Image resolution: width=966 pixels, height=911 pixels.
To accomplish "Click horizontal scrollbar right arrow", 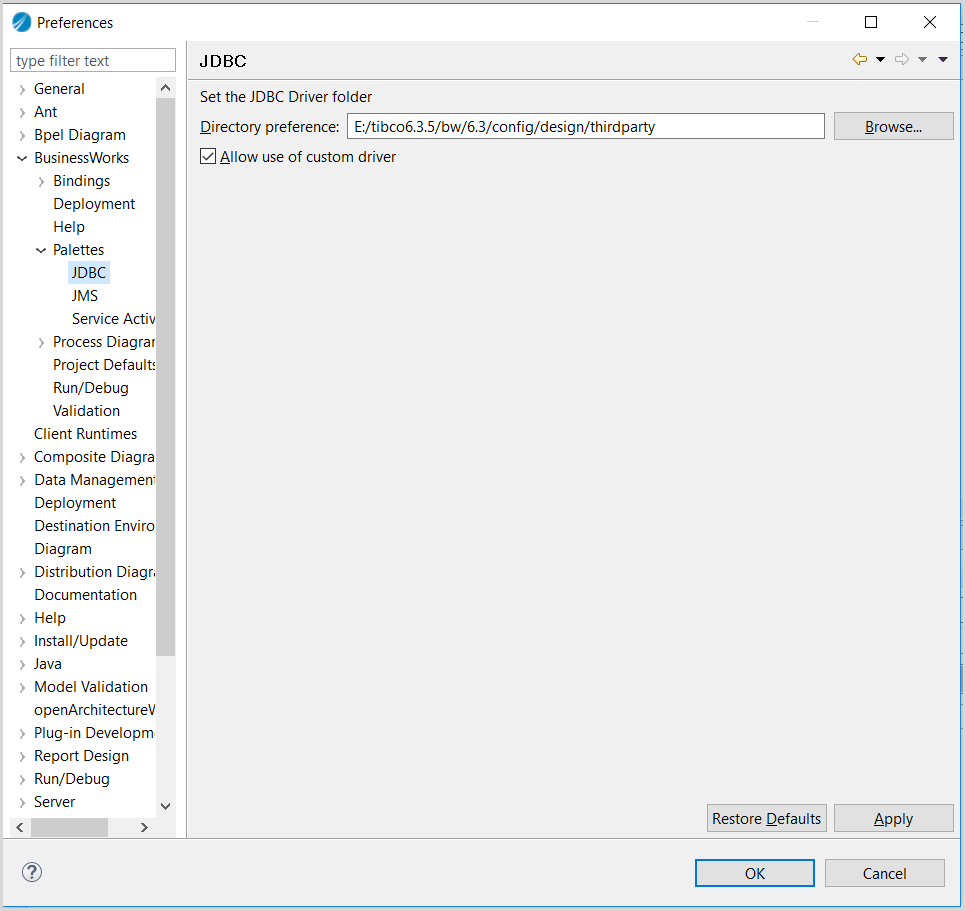I will [144, 827].
